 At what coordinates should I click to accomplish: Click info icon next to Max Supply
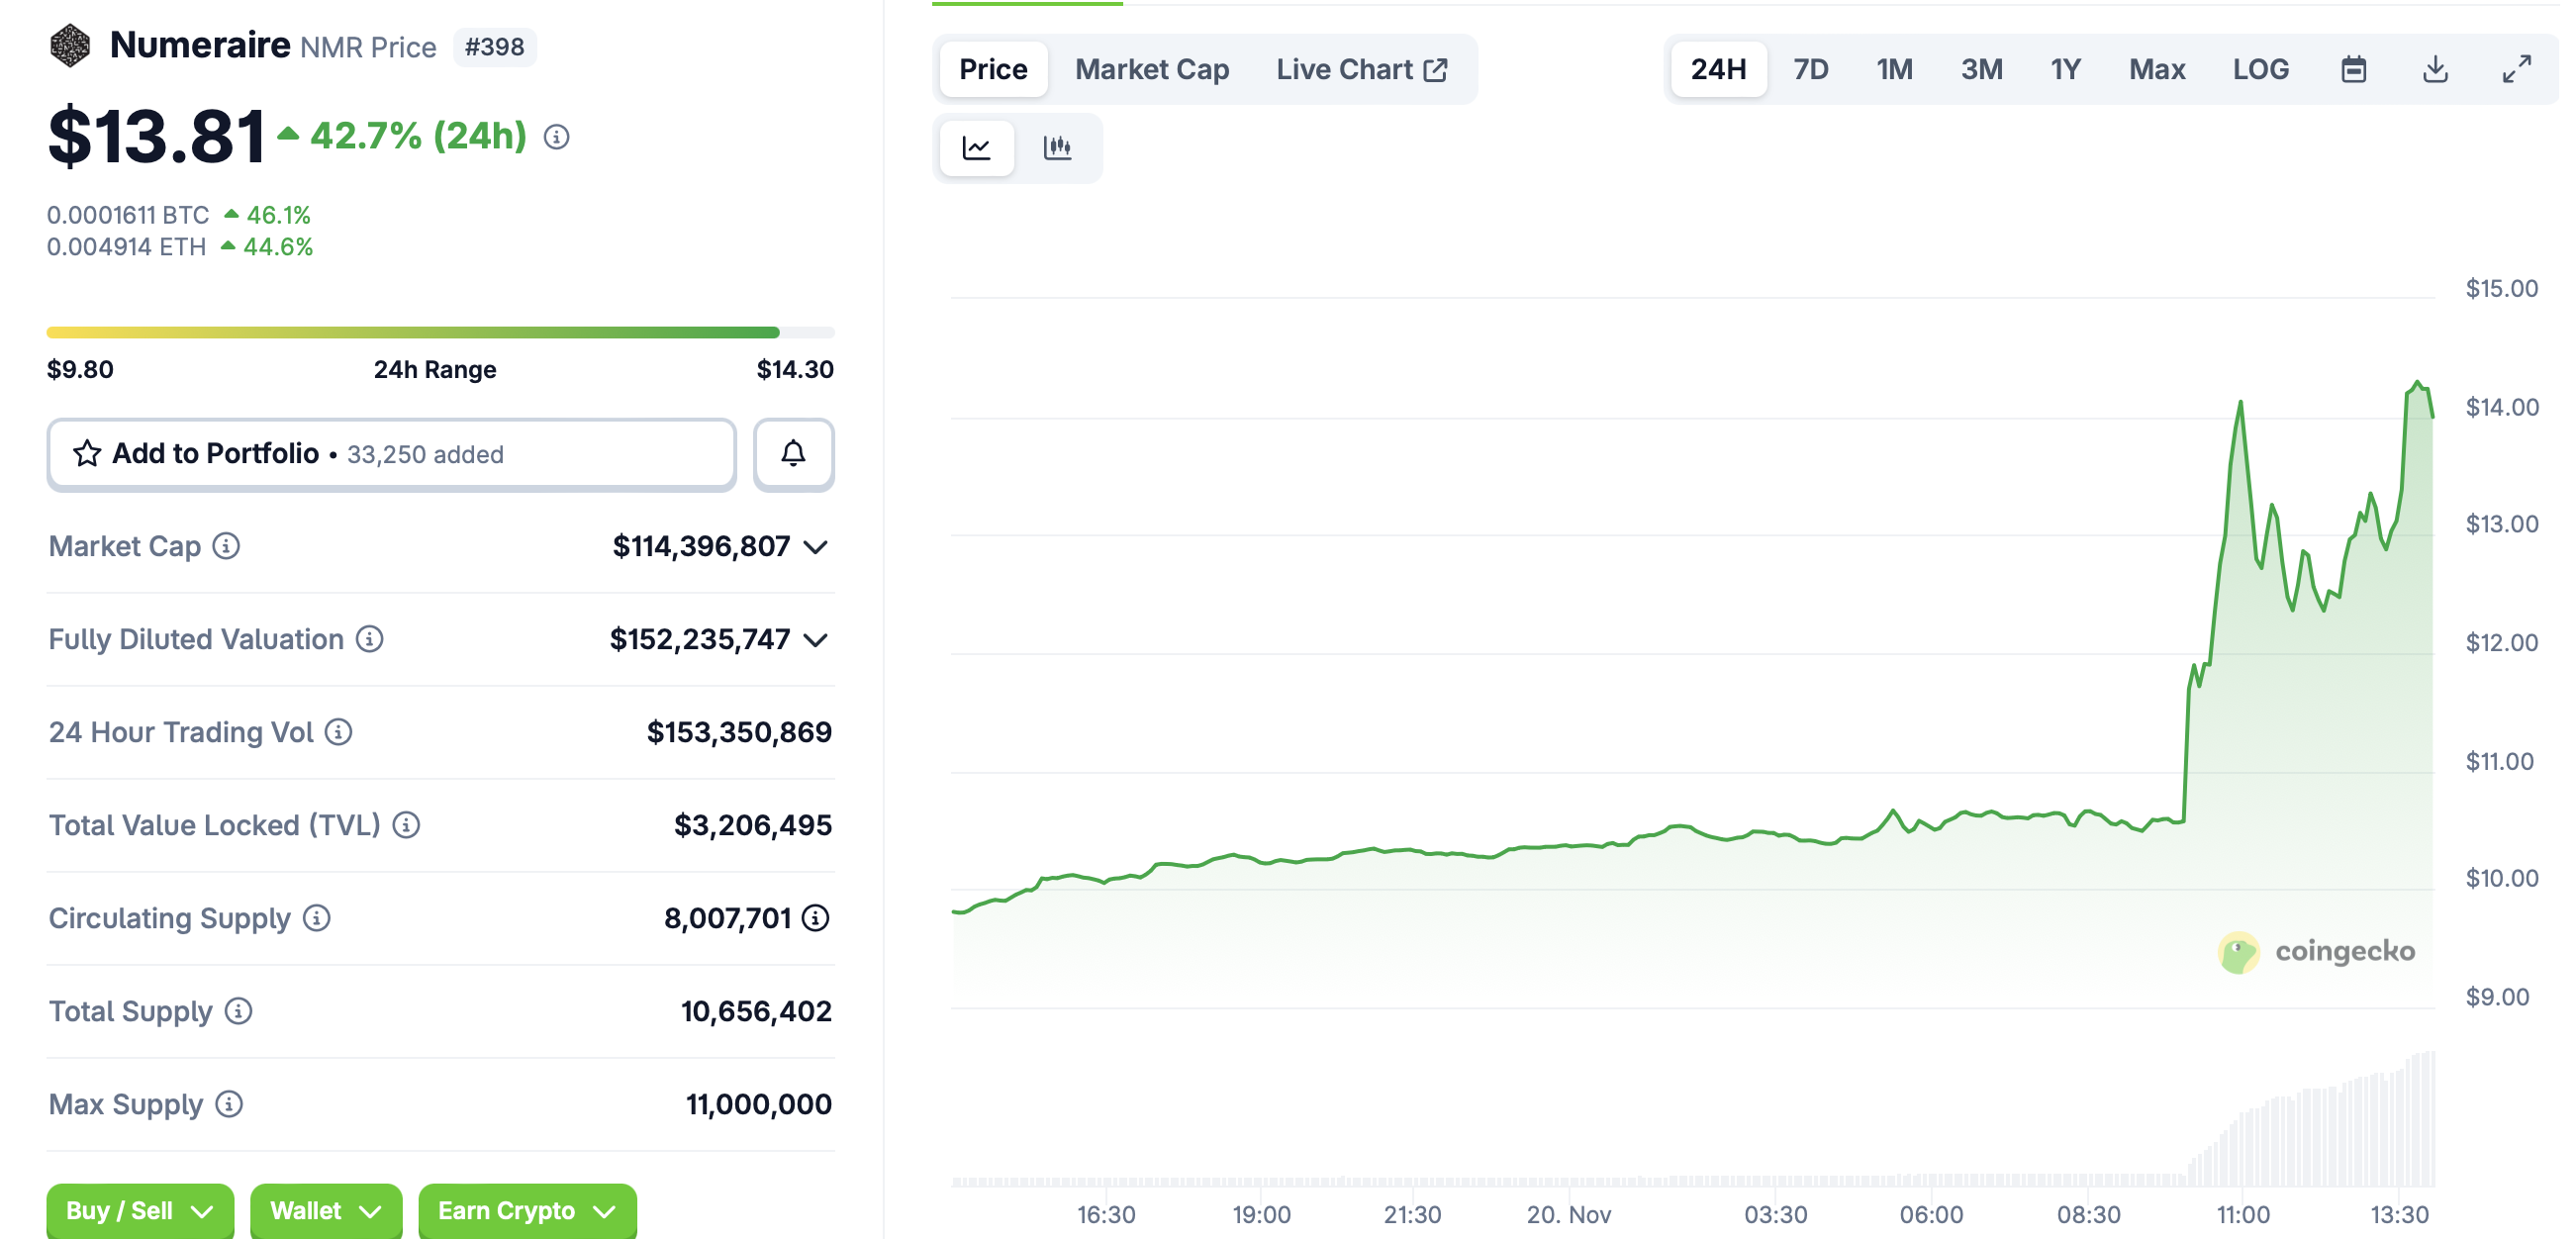(x=229, y=1104)
